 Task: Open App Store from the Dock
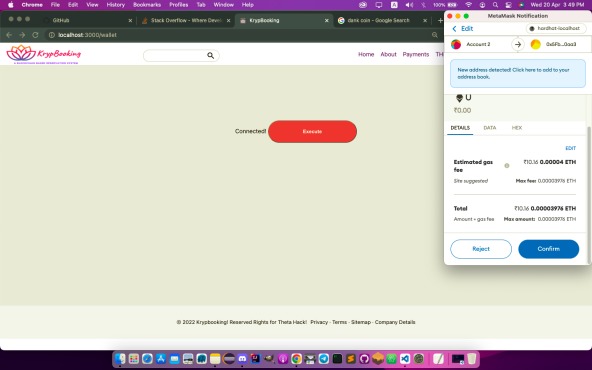[161, 358]
